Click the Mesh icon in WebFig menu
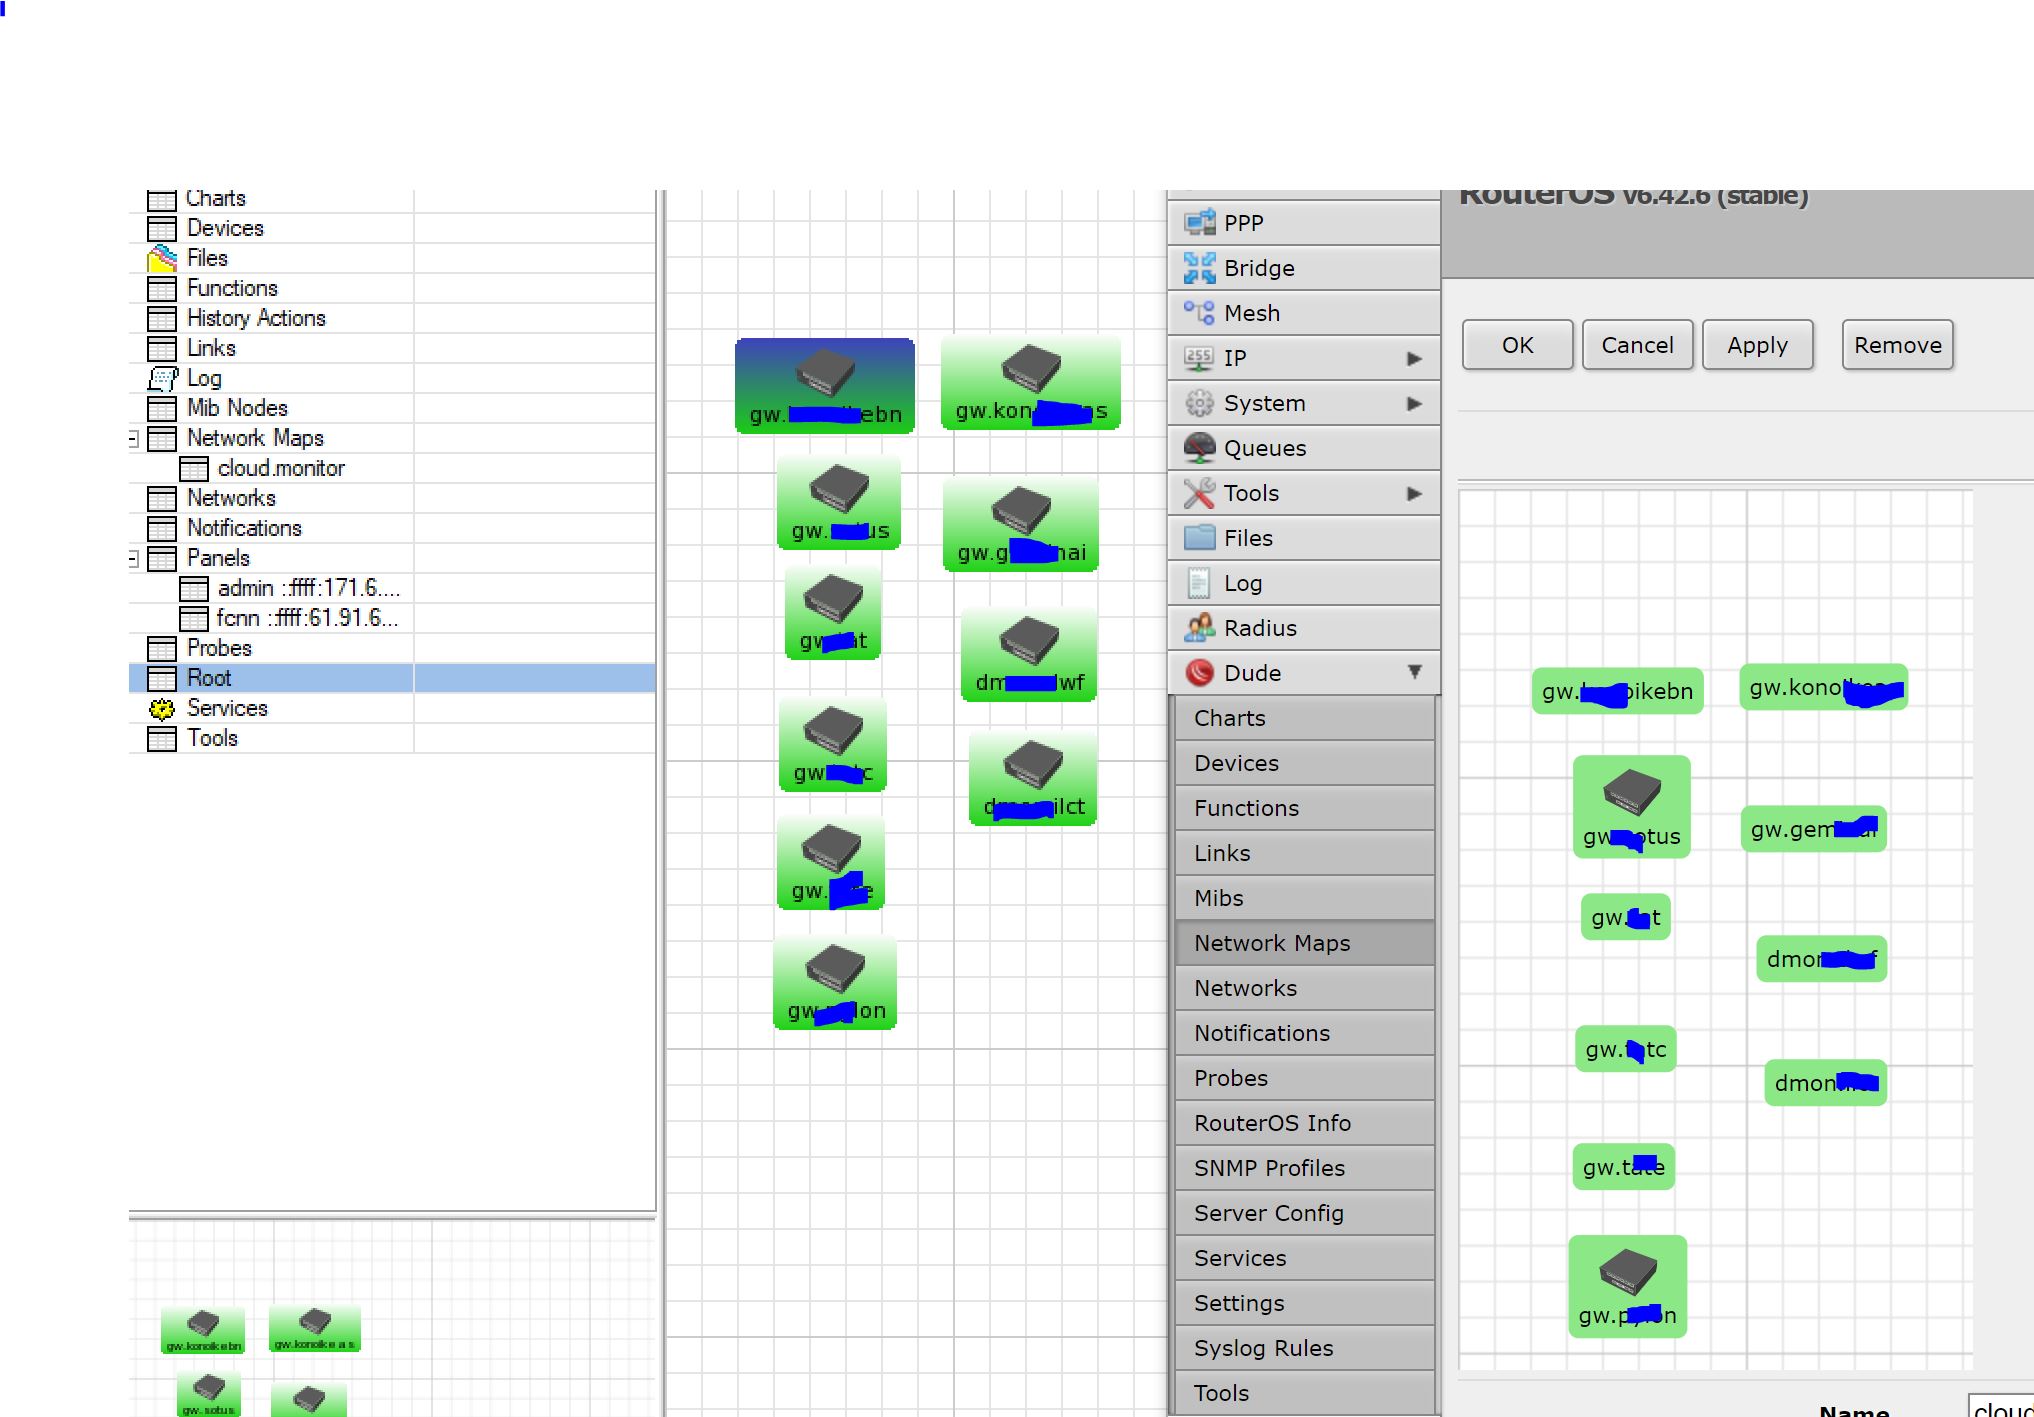Viewport: 2034px width, 1417px height. [1199, 312]
